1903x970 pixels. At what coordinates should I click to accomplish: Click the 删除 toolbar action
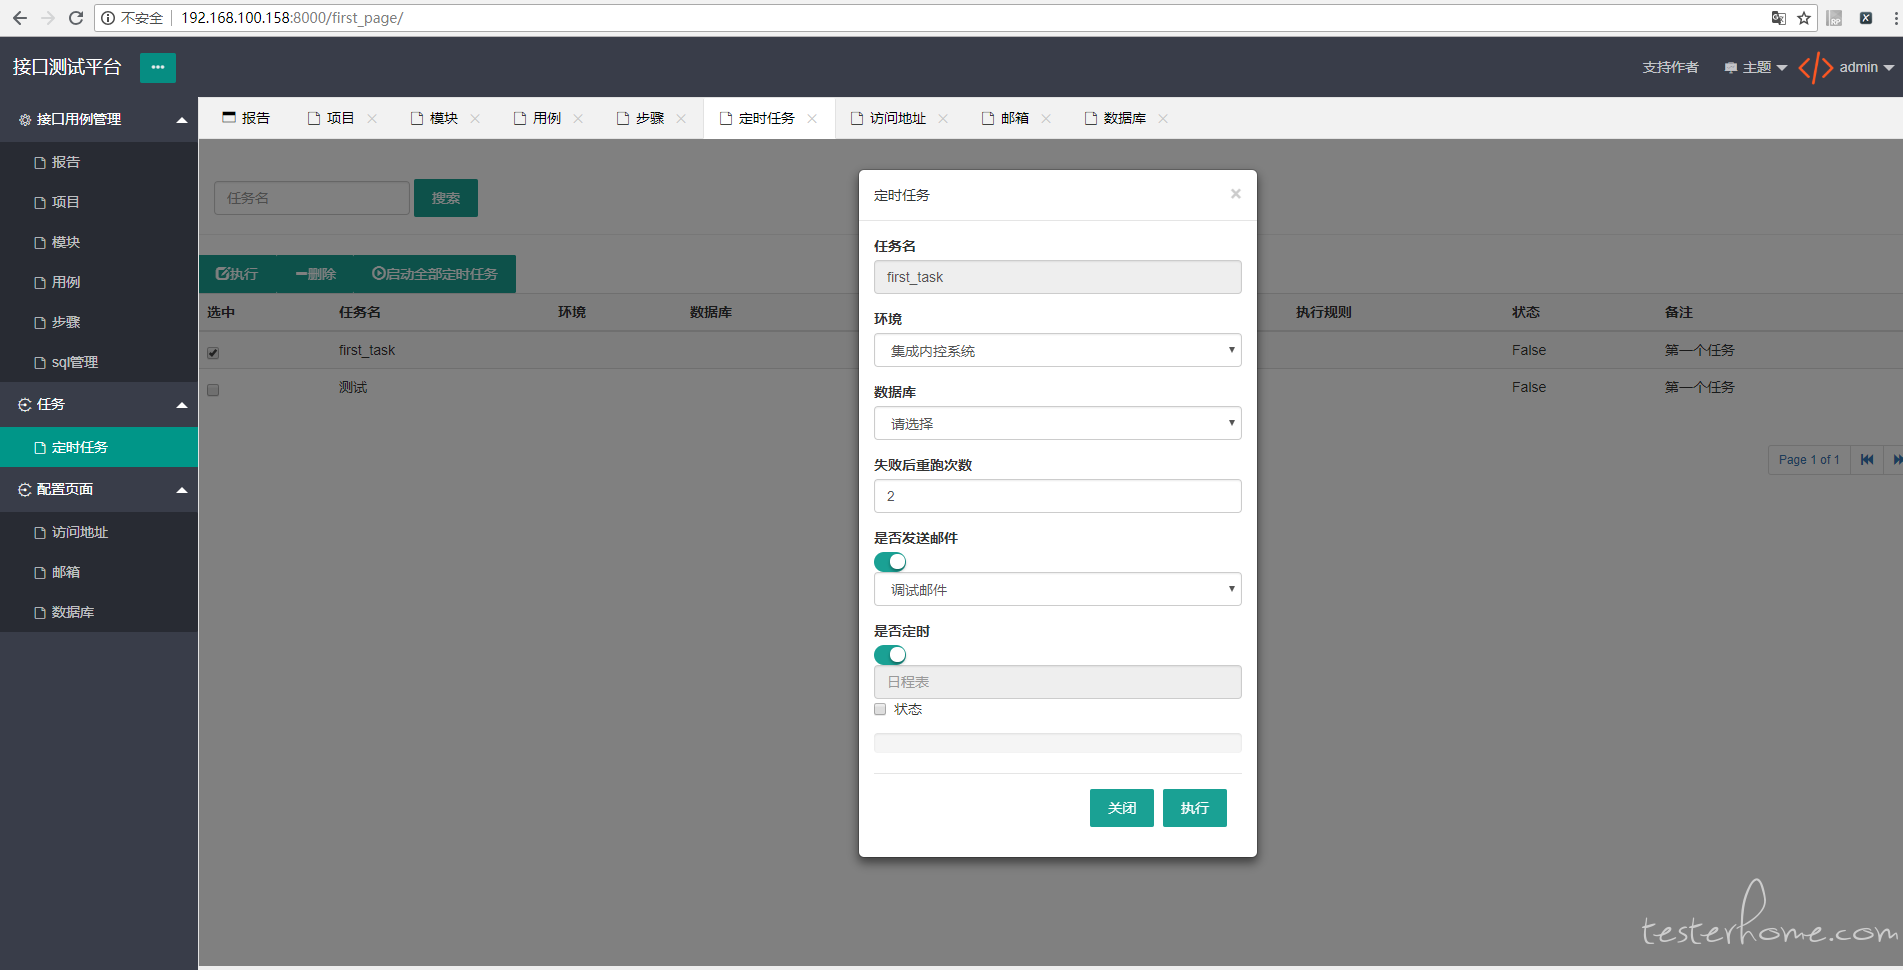point(315,273)
